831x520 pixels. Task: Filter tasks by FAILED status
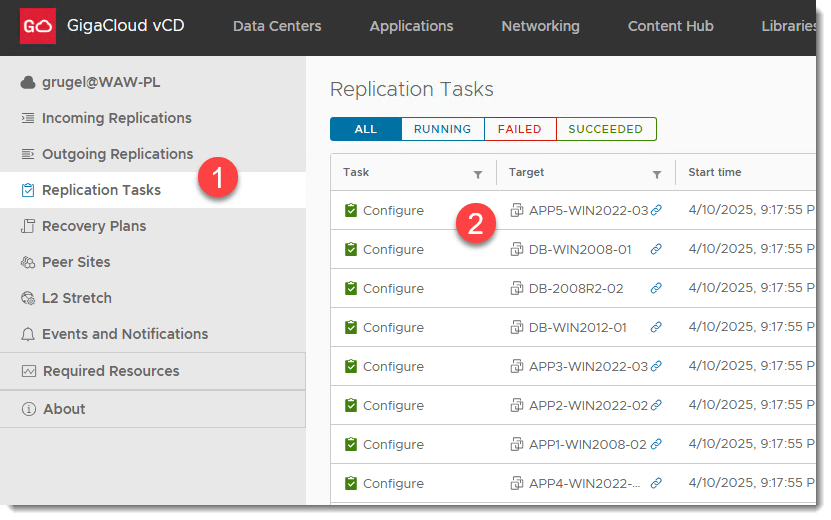[x=519, y=129]
